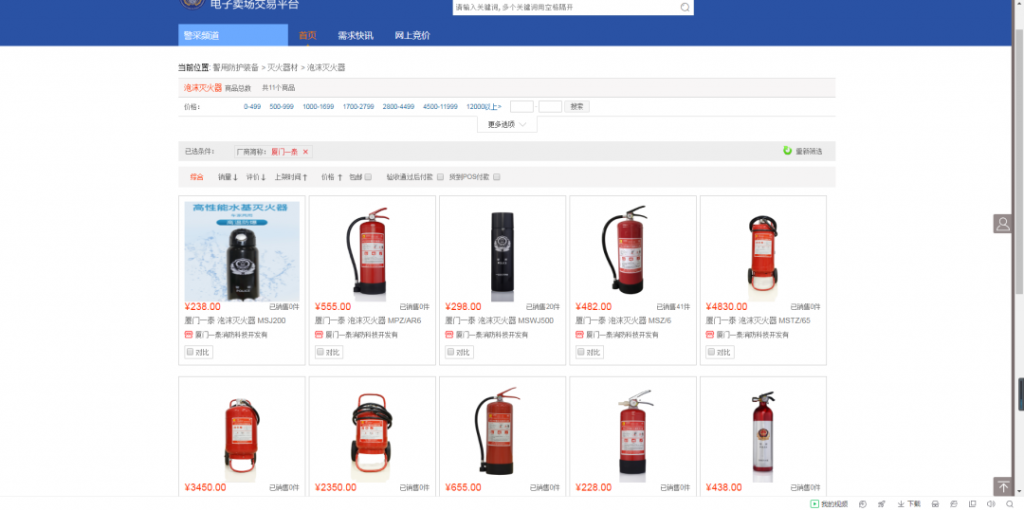Click the 搜索 price search button

click(x=577, y=107)
